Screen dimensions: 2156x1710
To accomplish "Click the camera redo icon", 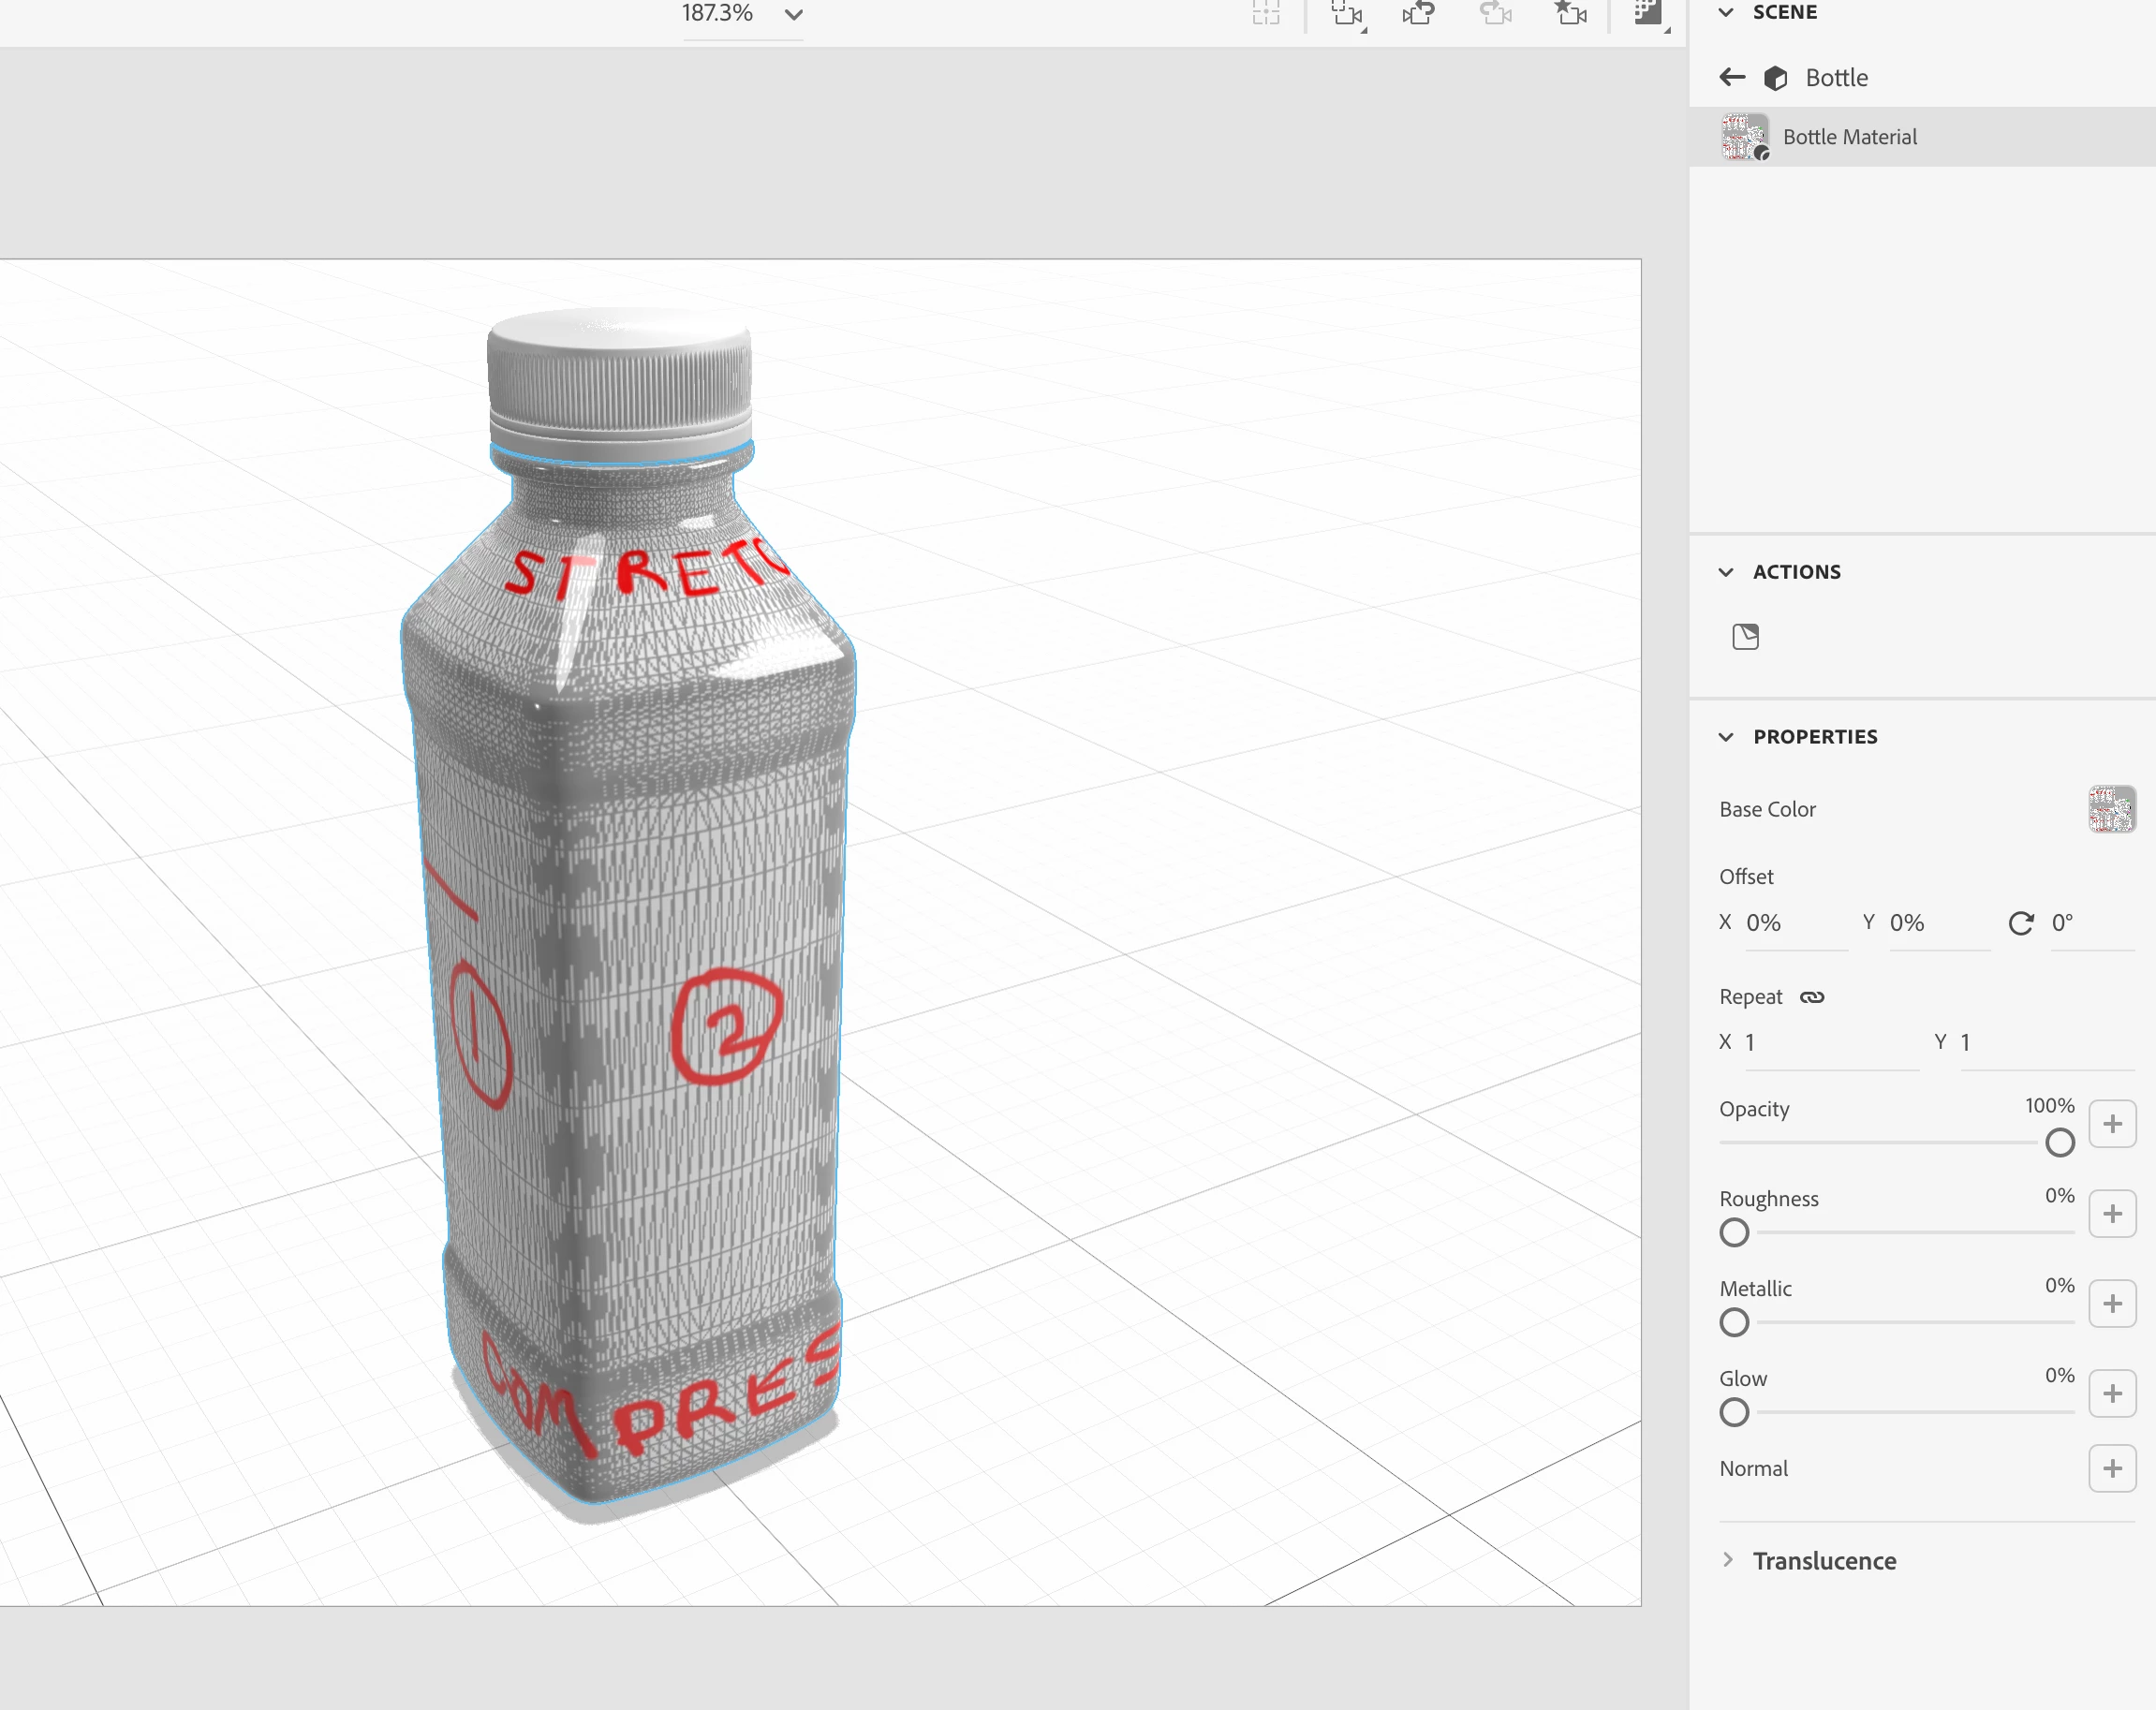I will (1495, 14).
